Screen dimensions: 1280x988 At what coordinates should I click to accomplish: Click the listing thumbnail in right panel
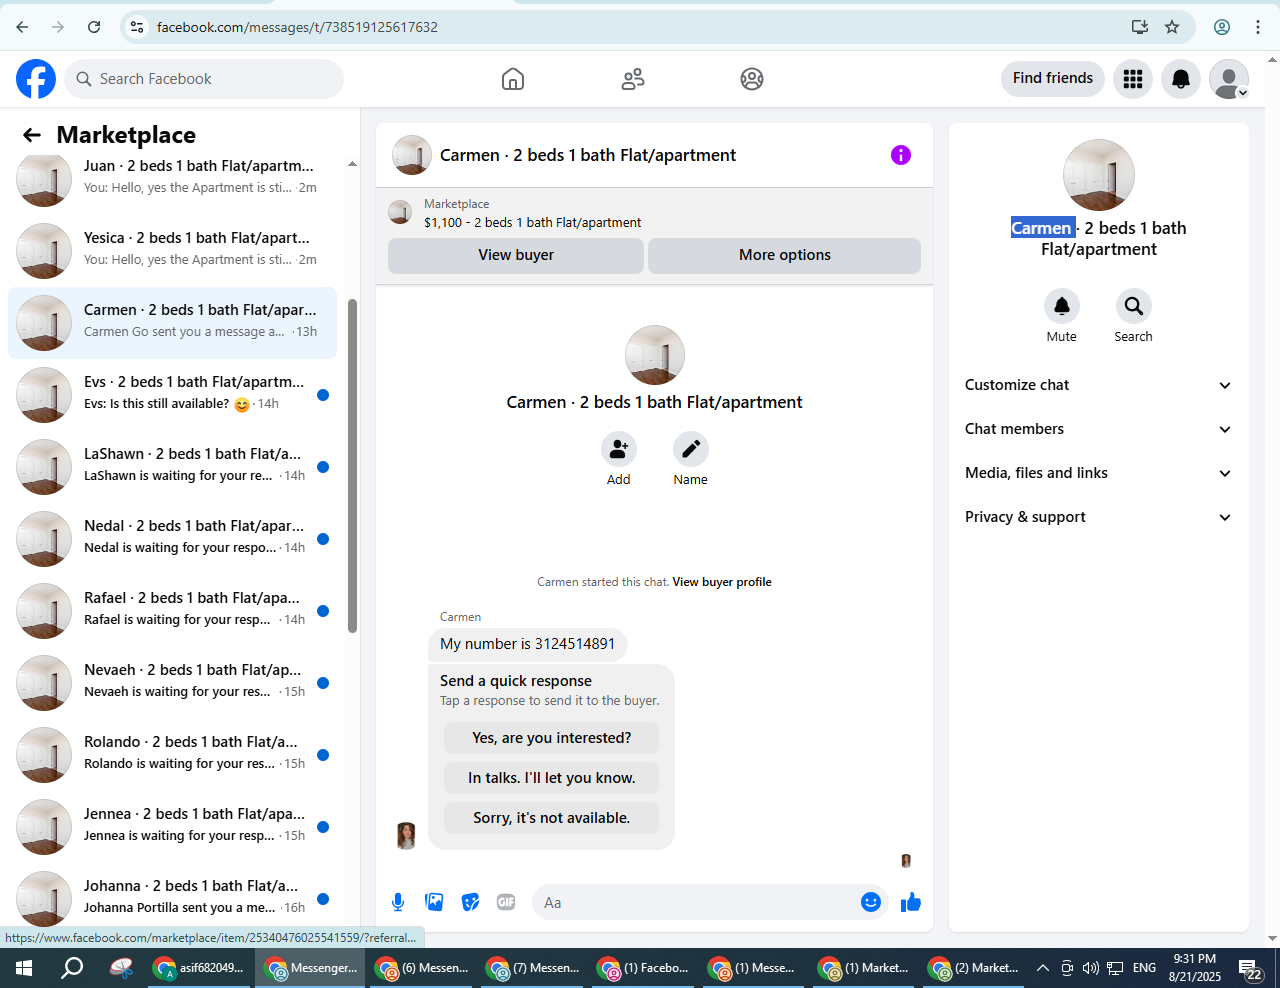(1099, 175)
